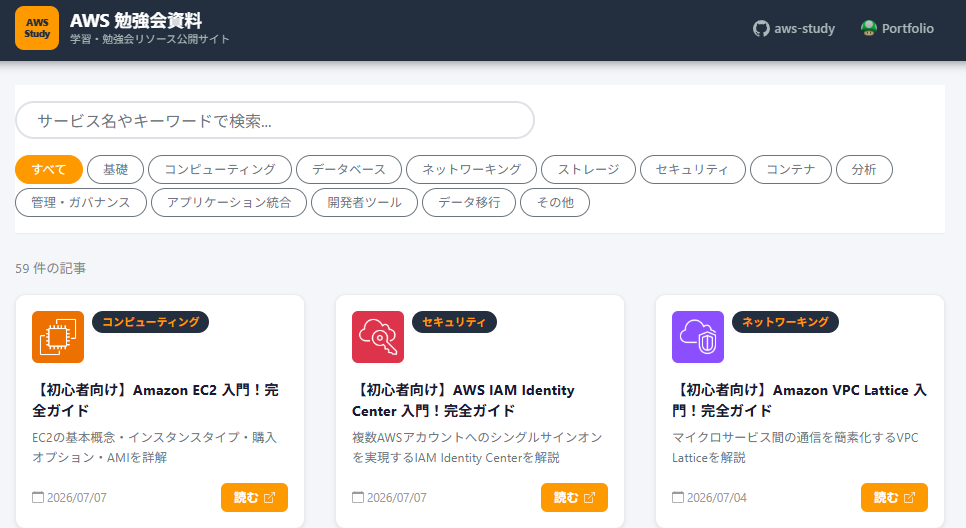966x528 pixels.
Task: Filter by コンテナ category
Action: [x=790, y=169]
